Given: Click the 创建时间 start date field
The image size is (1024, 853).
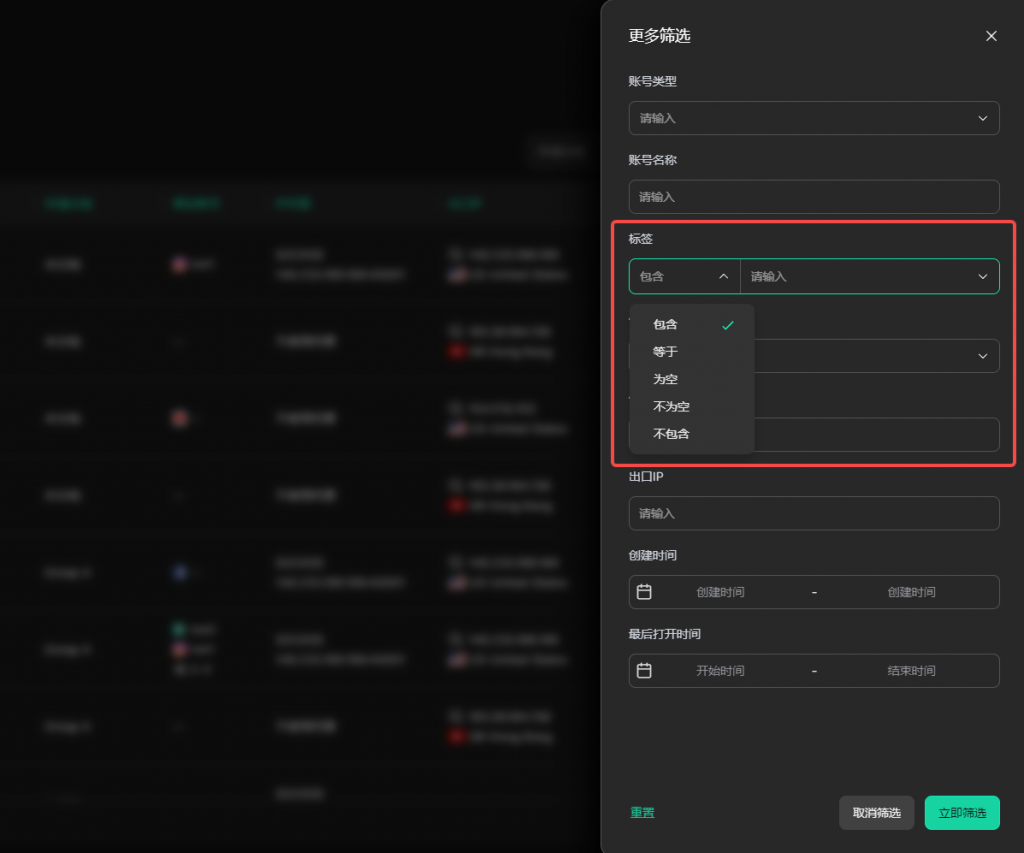Looking at the screenshot, I should click(x=720, y=592).
